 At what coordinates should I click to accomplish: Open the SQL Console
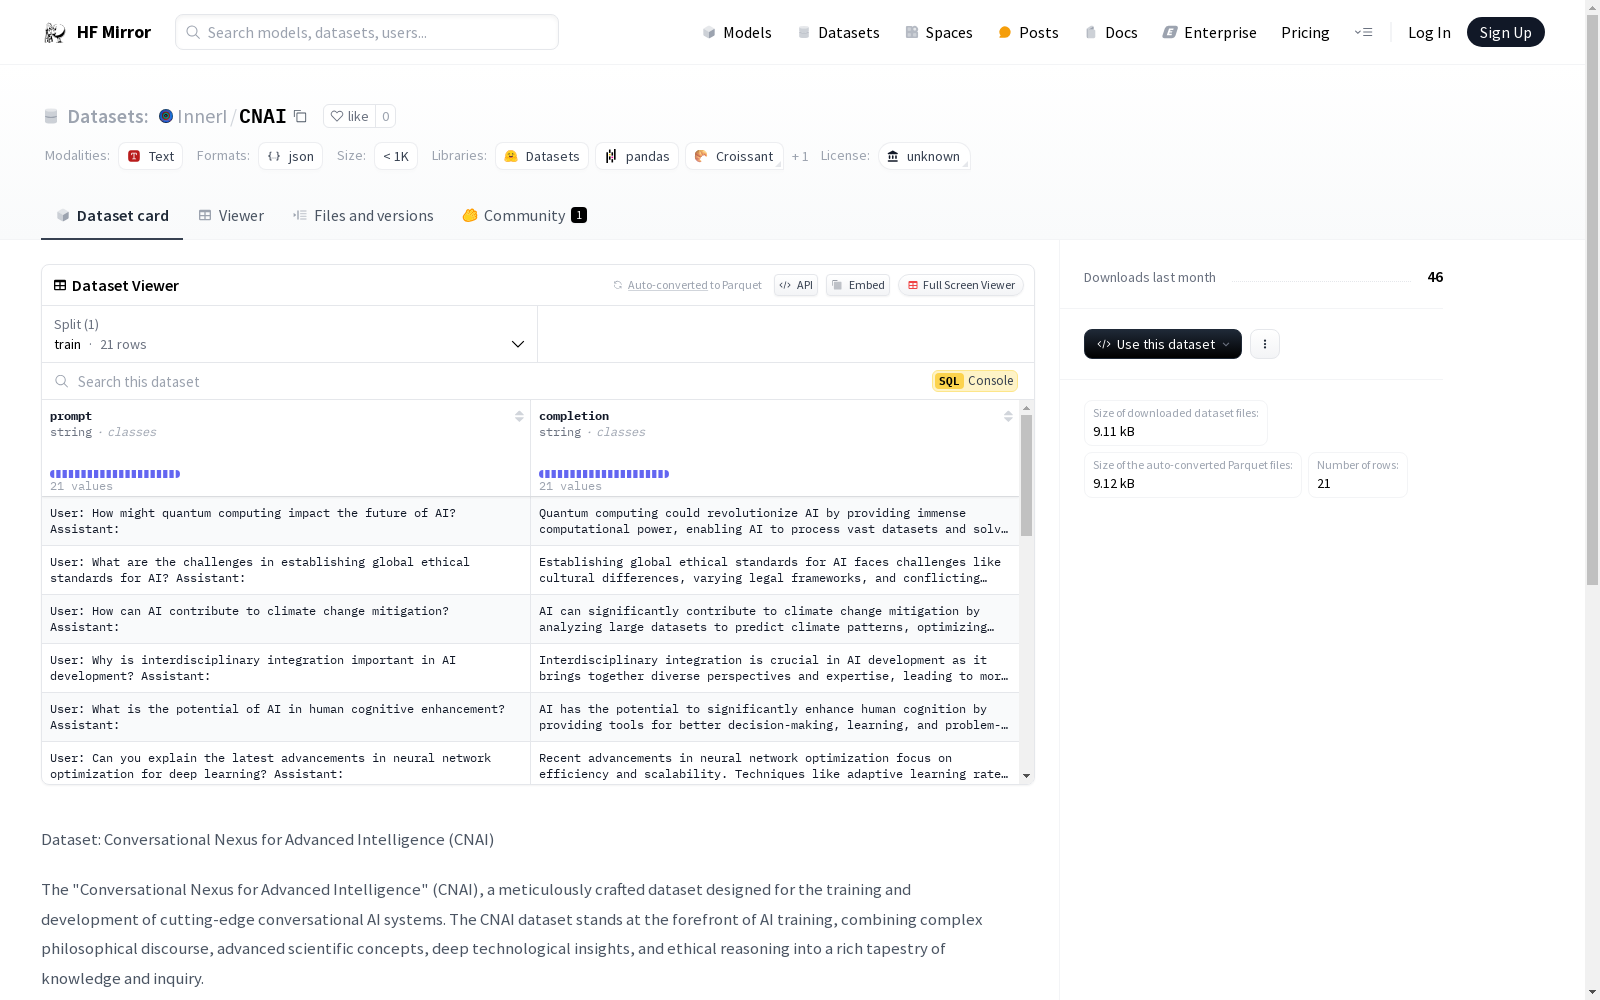coord(975,381)
